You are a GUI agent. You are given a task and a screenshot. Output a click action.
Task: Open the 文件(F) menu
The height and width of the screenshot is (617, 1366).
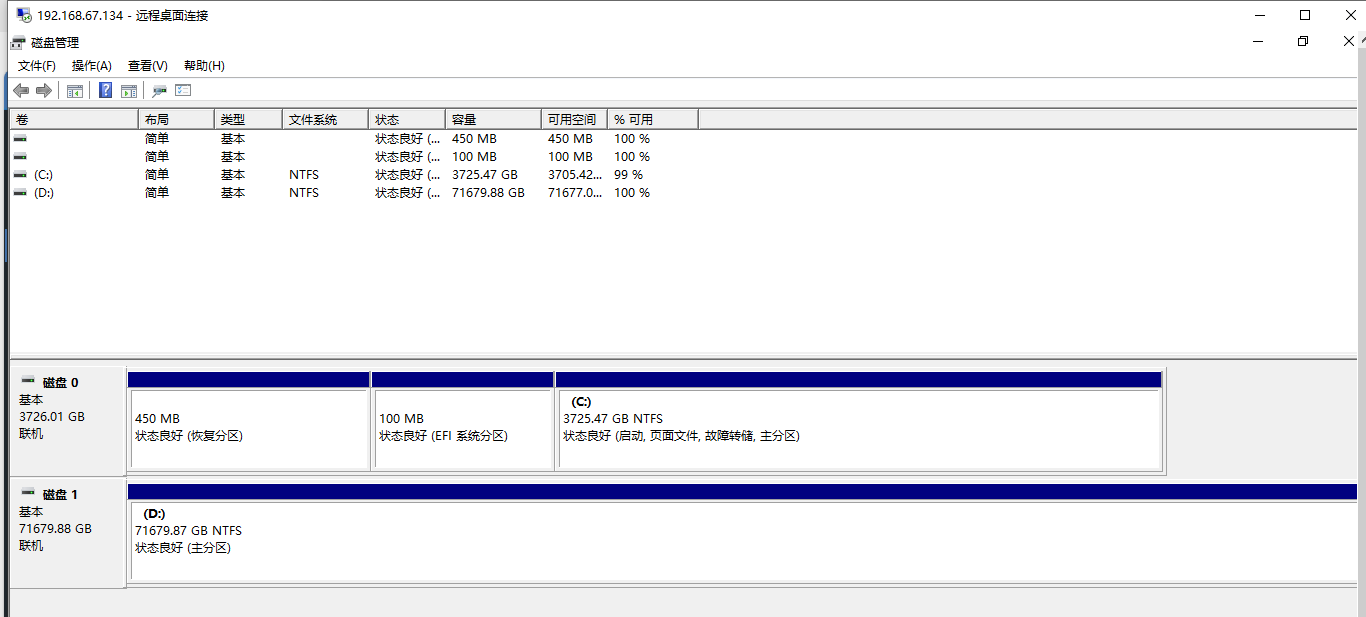point(37,66)
